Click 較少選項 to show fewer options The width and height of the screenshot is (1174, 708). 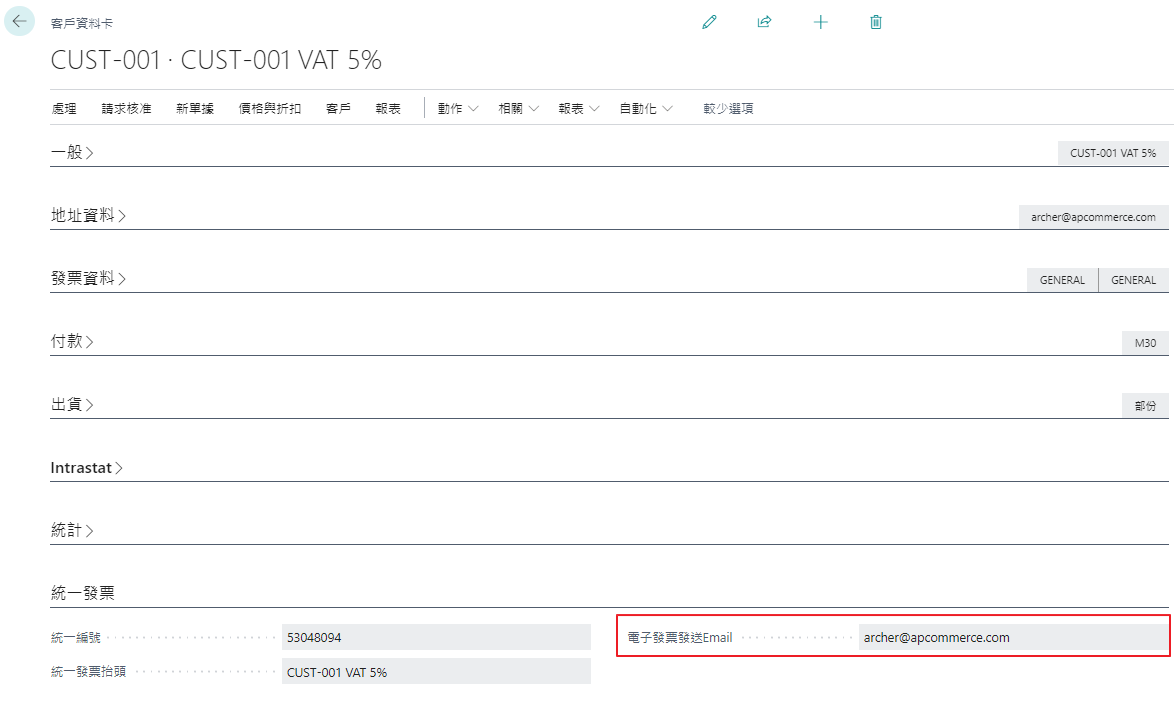728,109
